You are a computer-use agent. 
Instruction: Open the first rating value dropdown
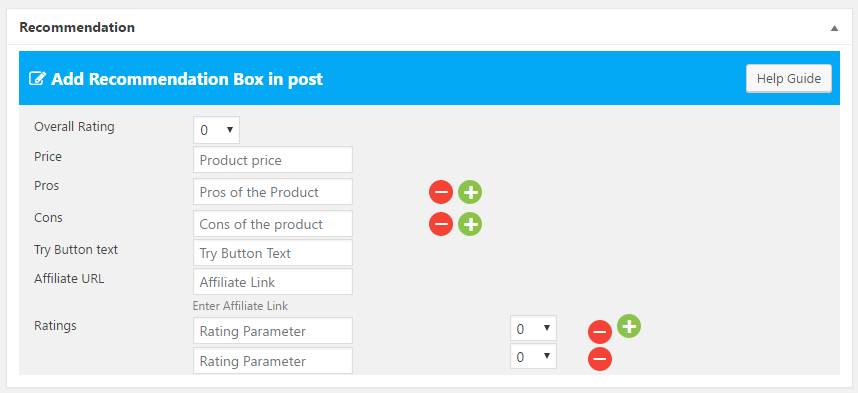click(534, 328)
